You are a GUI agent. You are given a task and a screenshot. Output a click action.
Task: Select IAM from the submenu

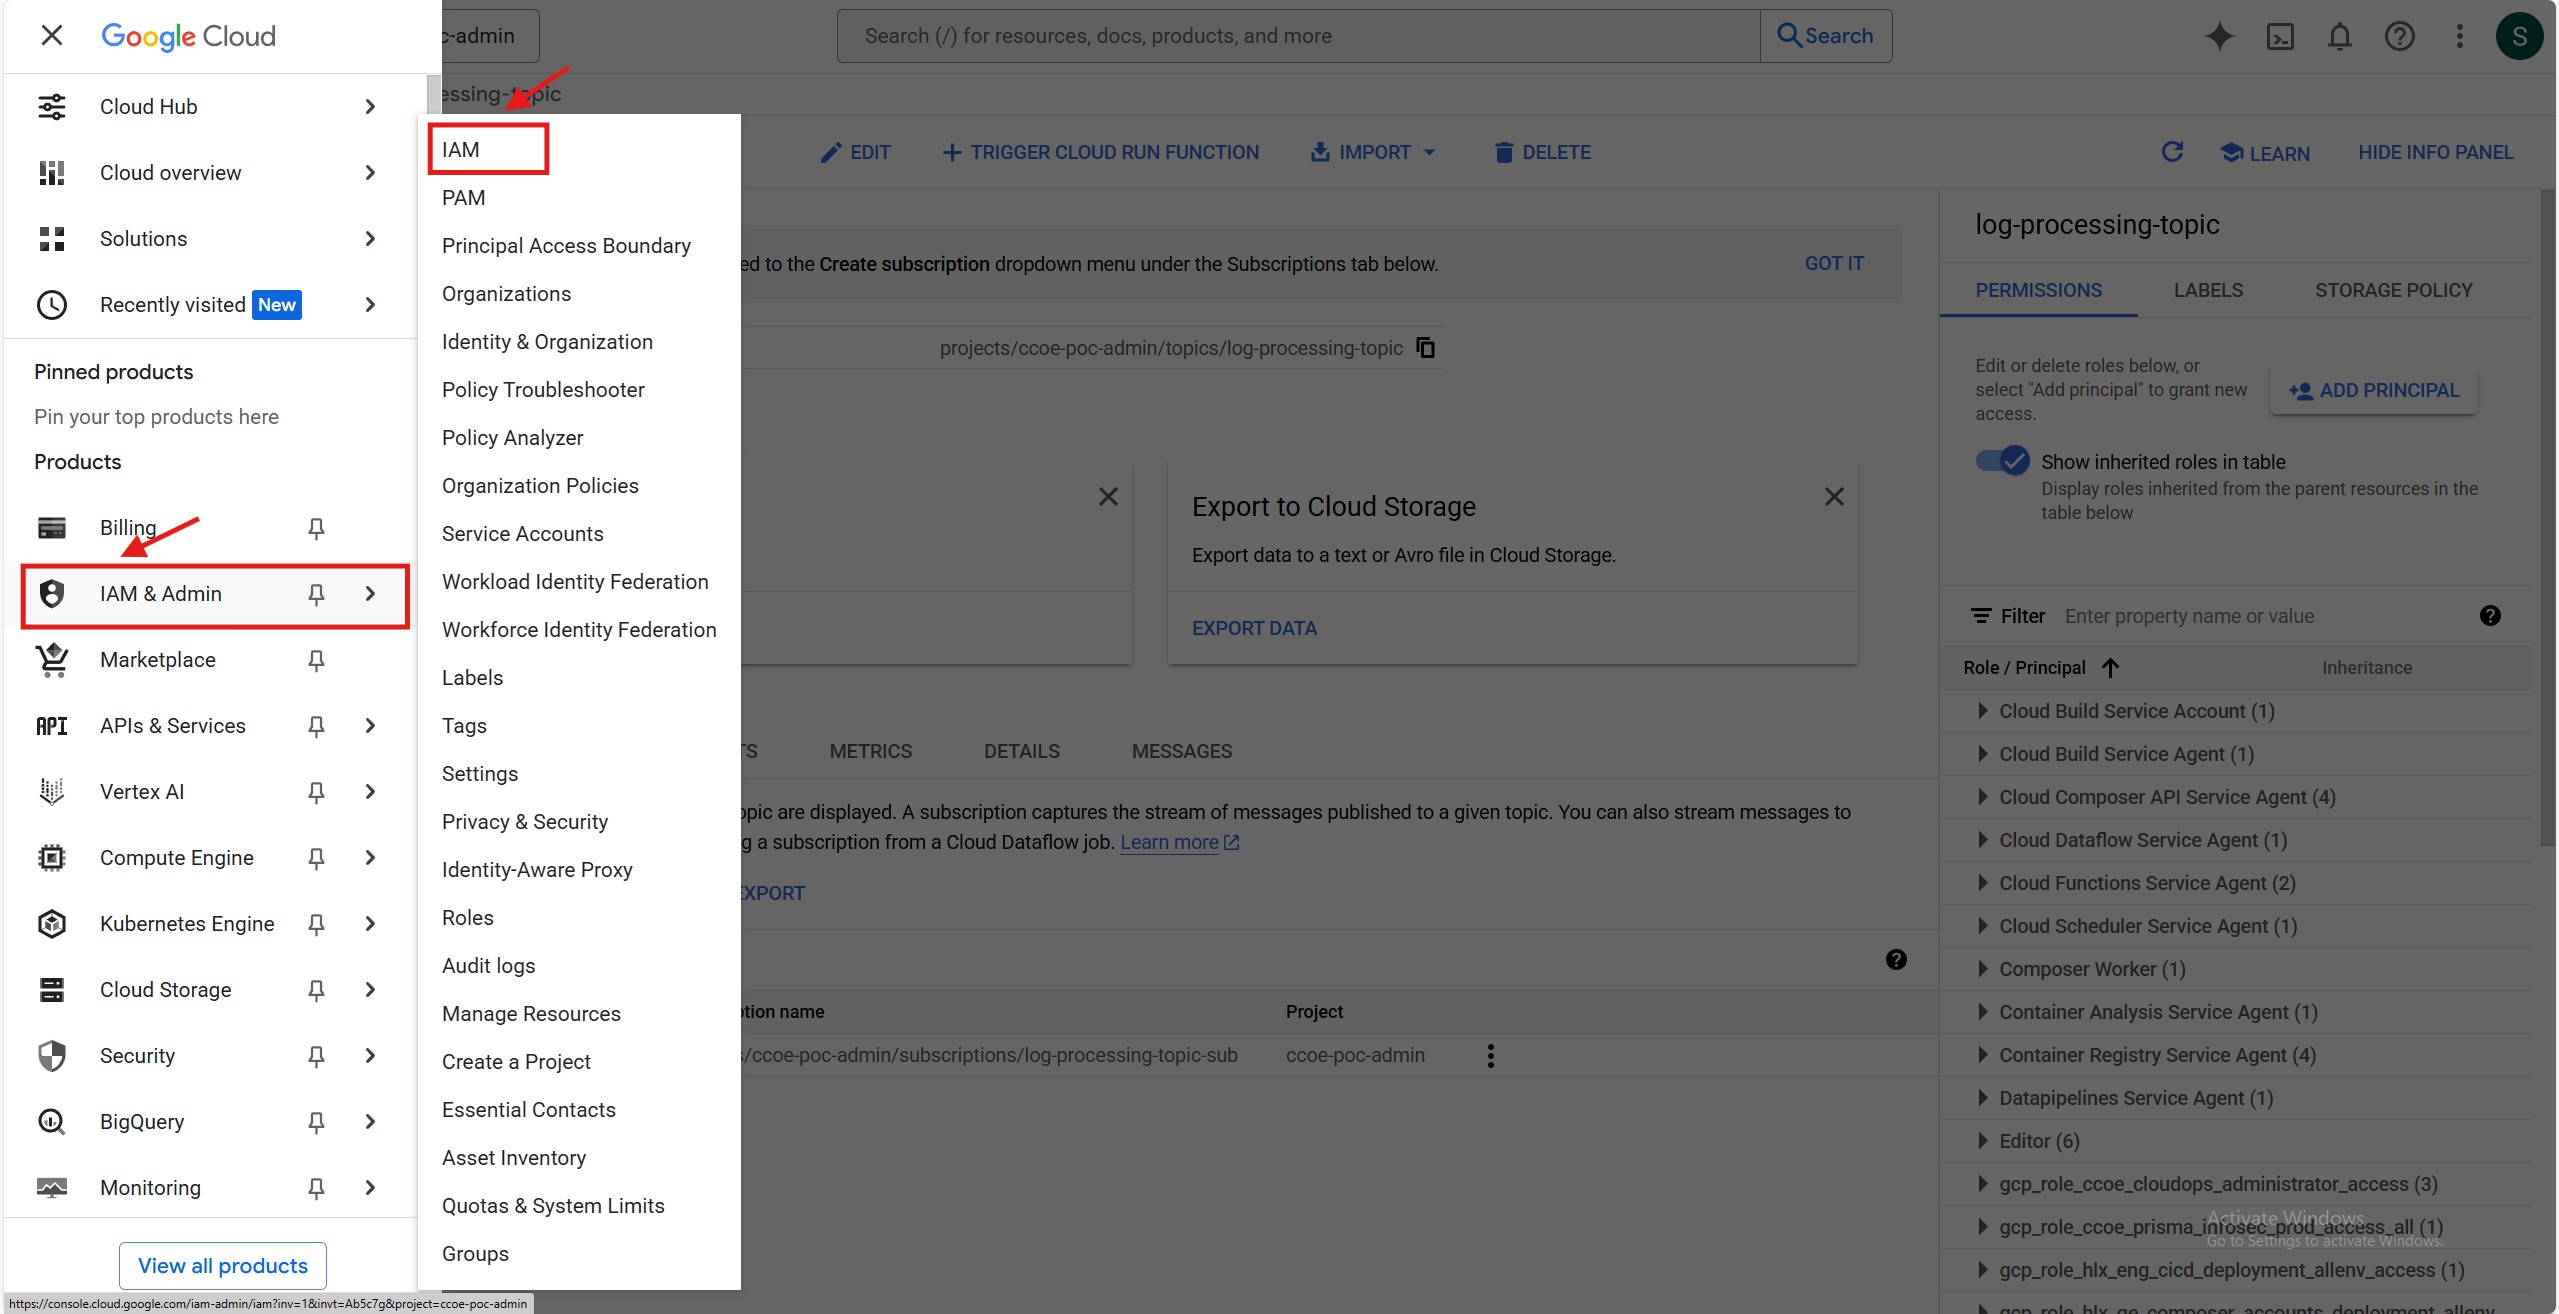(x=461, y=150)
